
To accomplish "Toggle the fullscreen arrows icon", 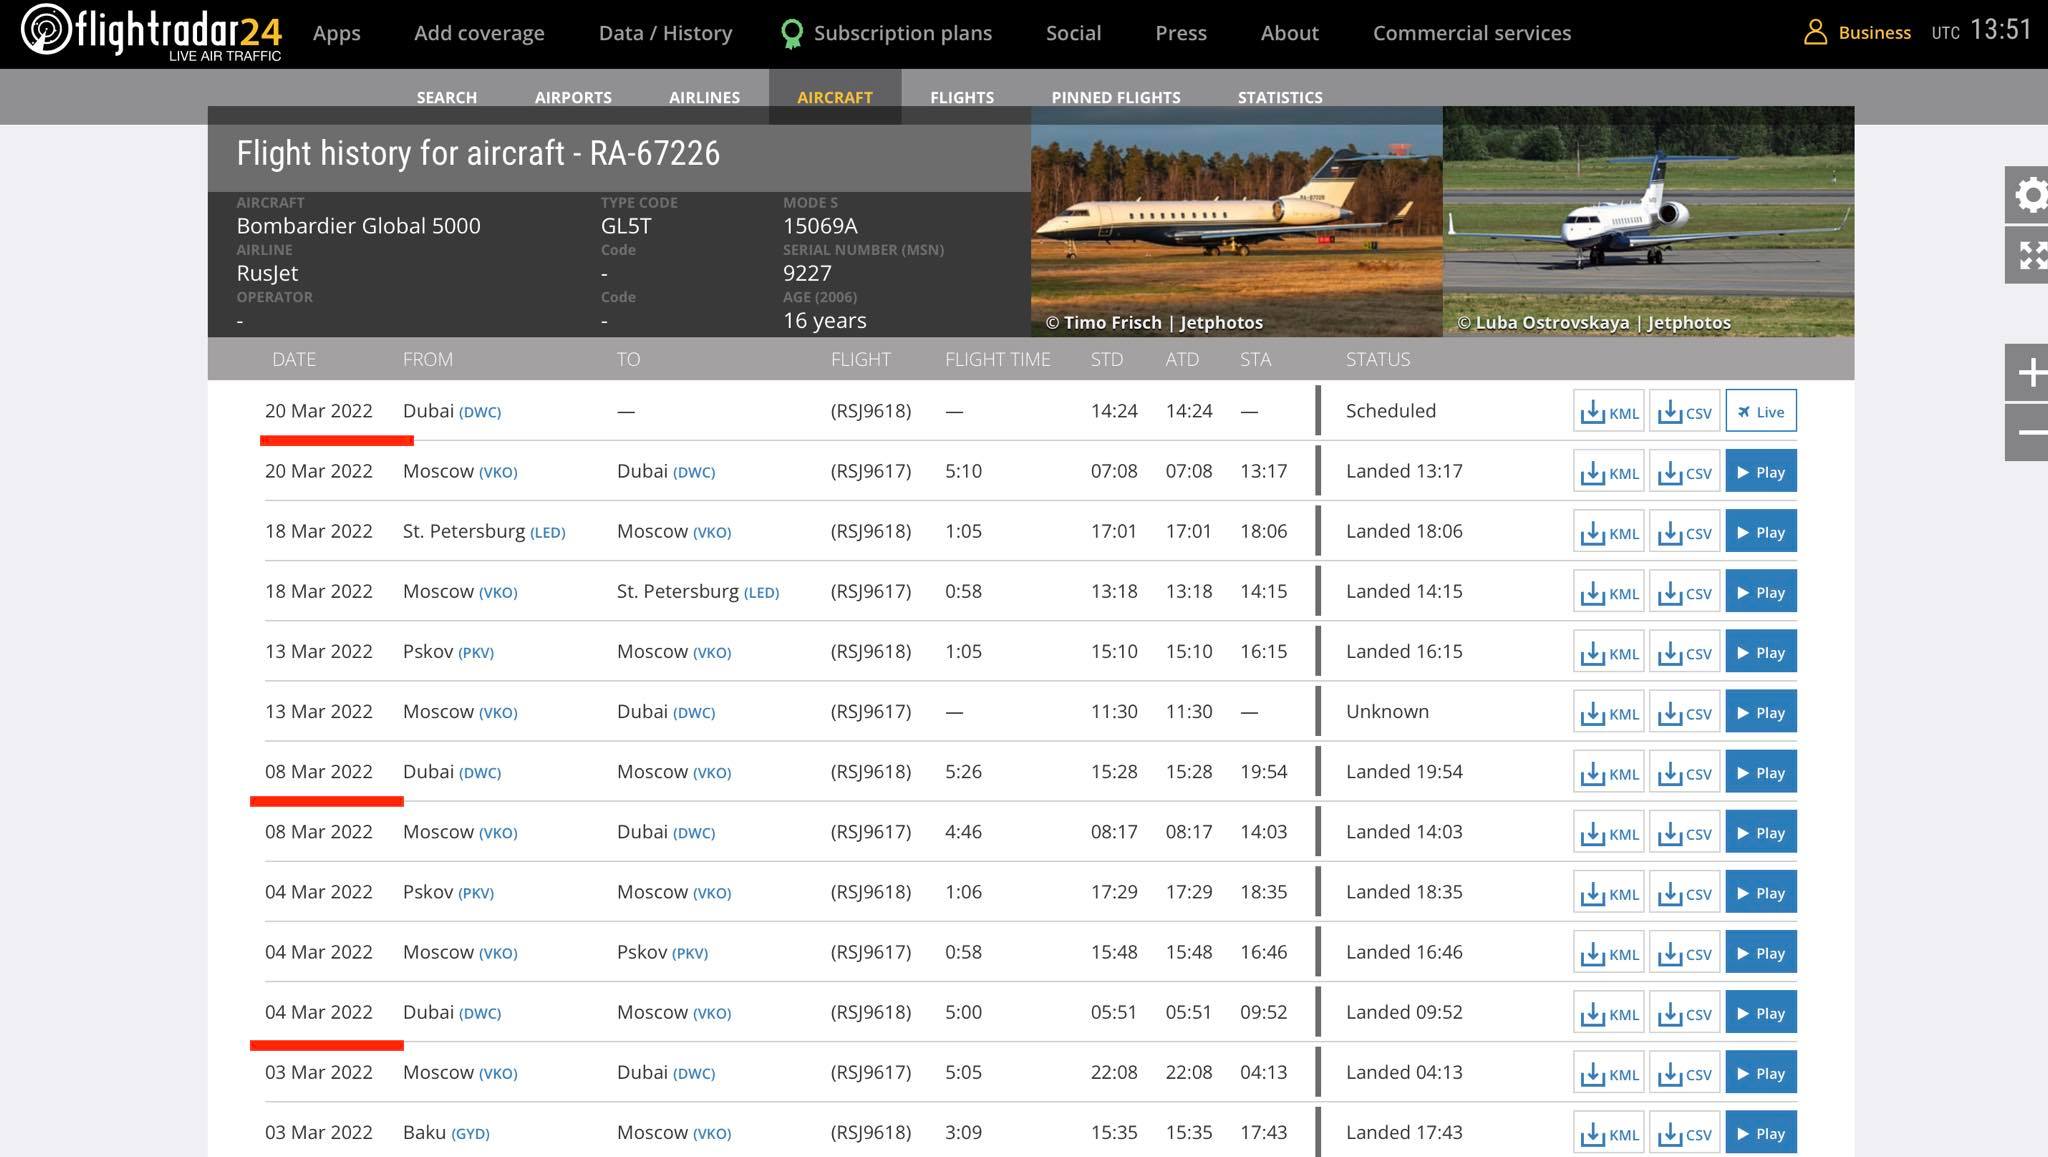I will tap(2031, 255).
